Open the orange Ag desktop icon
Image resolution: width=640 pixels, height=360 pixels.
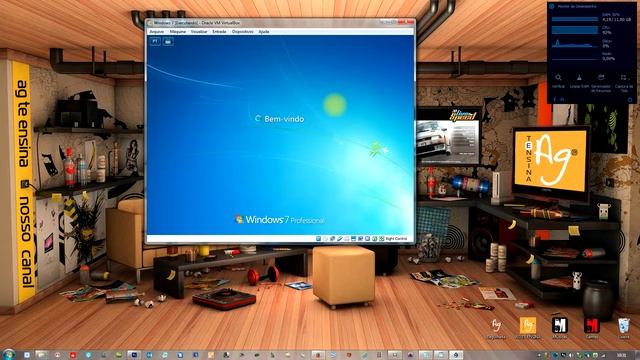coord(528,329)
